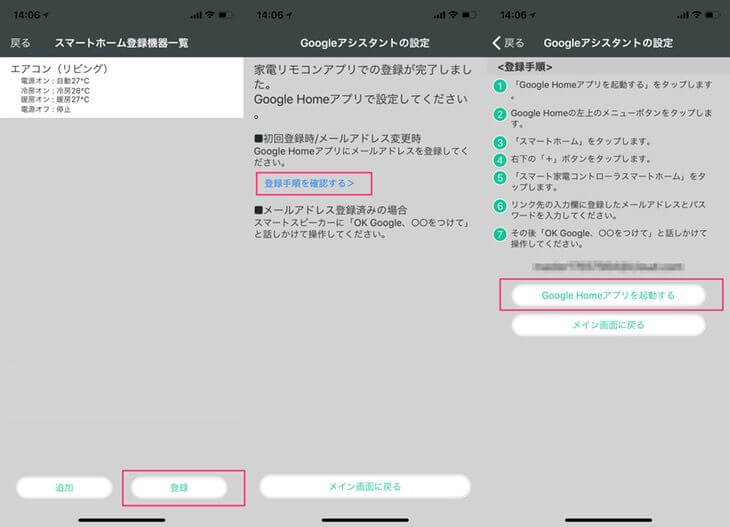
Task: Click the 「スマートホーム」をタップします step text
Action: 581,142
